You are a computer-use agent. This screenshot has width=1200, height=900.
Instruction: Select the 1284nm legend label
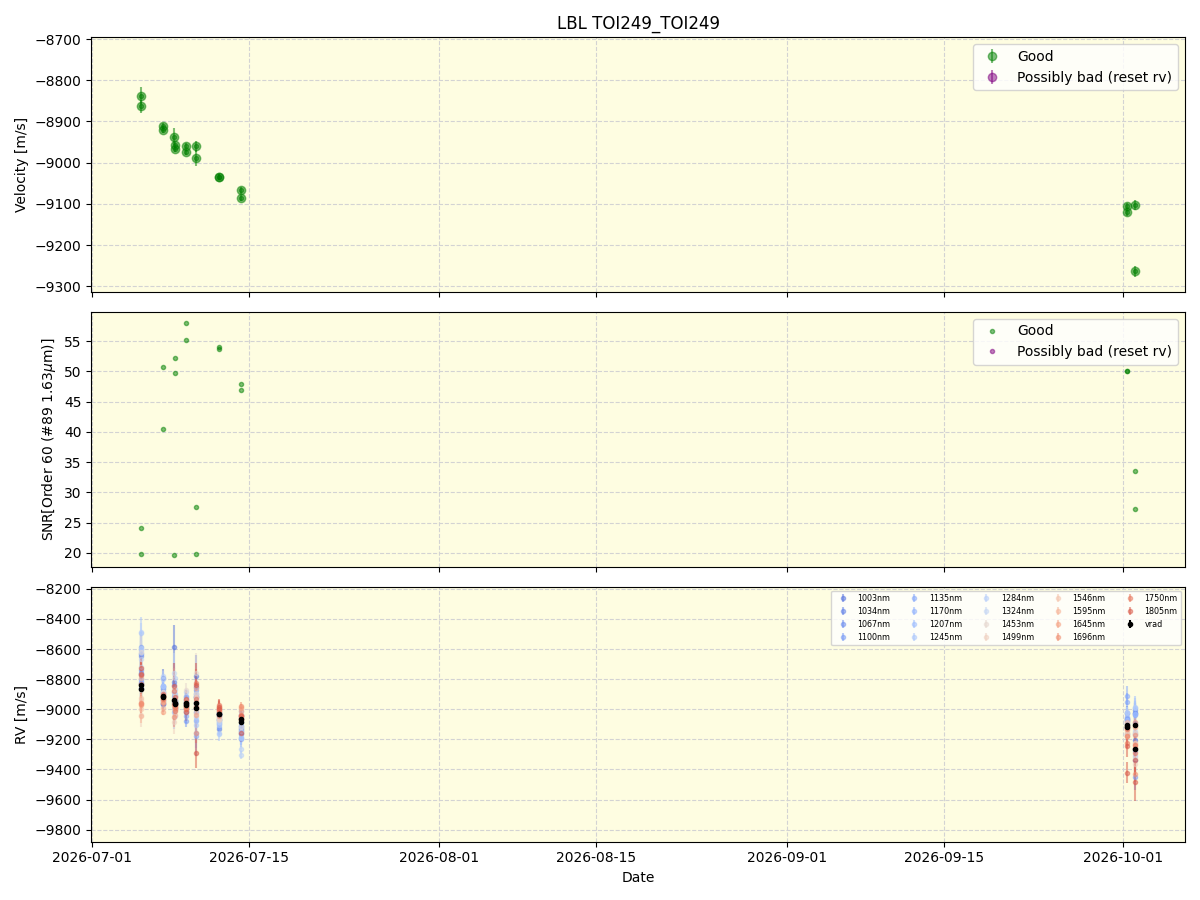[1017, 598]
